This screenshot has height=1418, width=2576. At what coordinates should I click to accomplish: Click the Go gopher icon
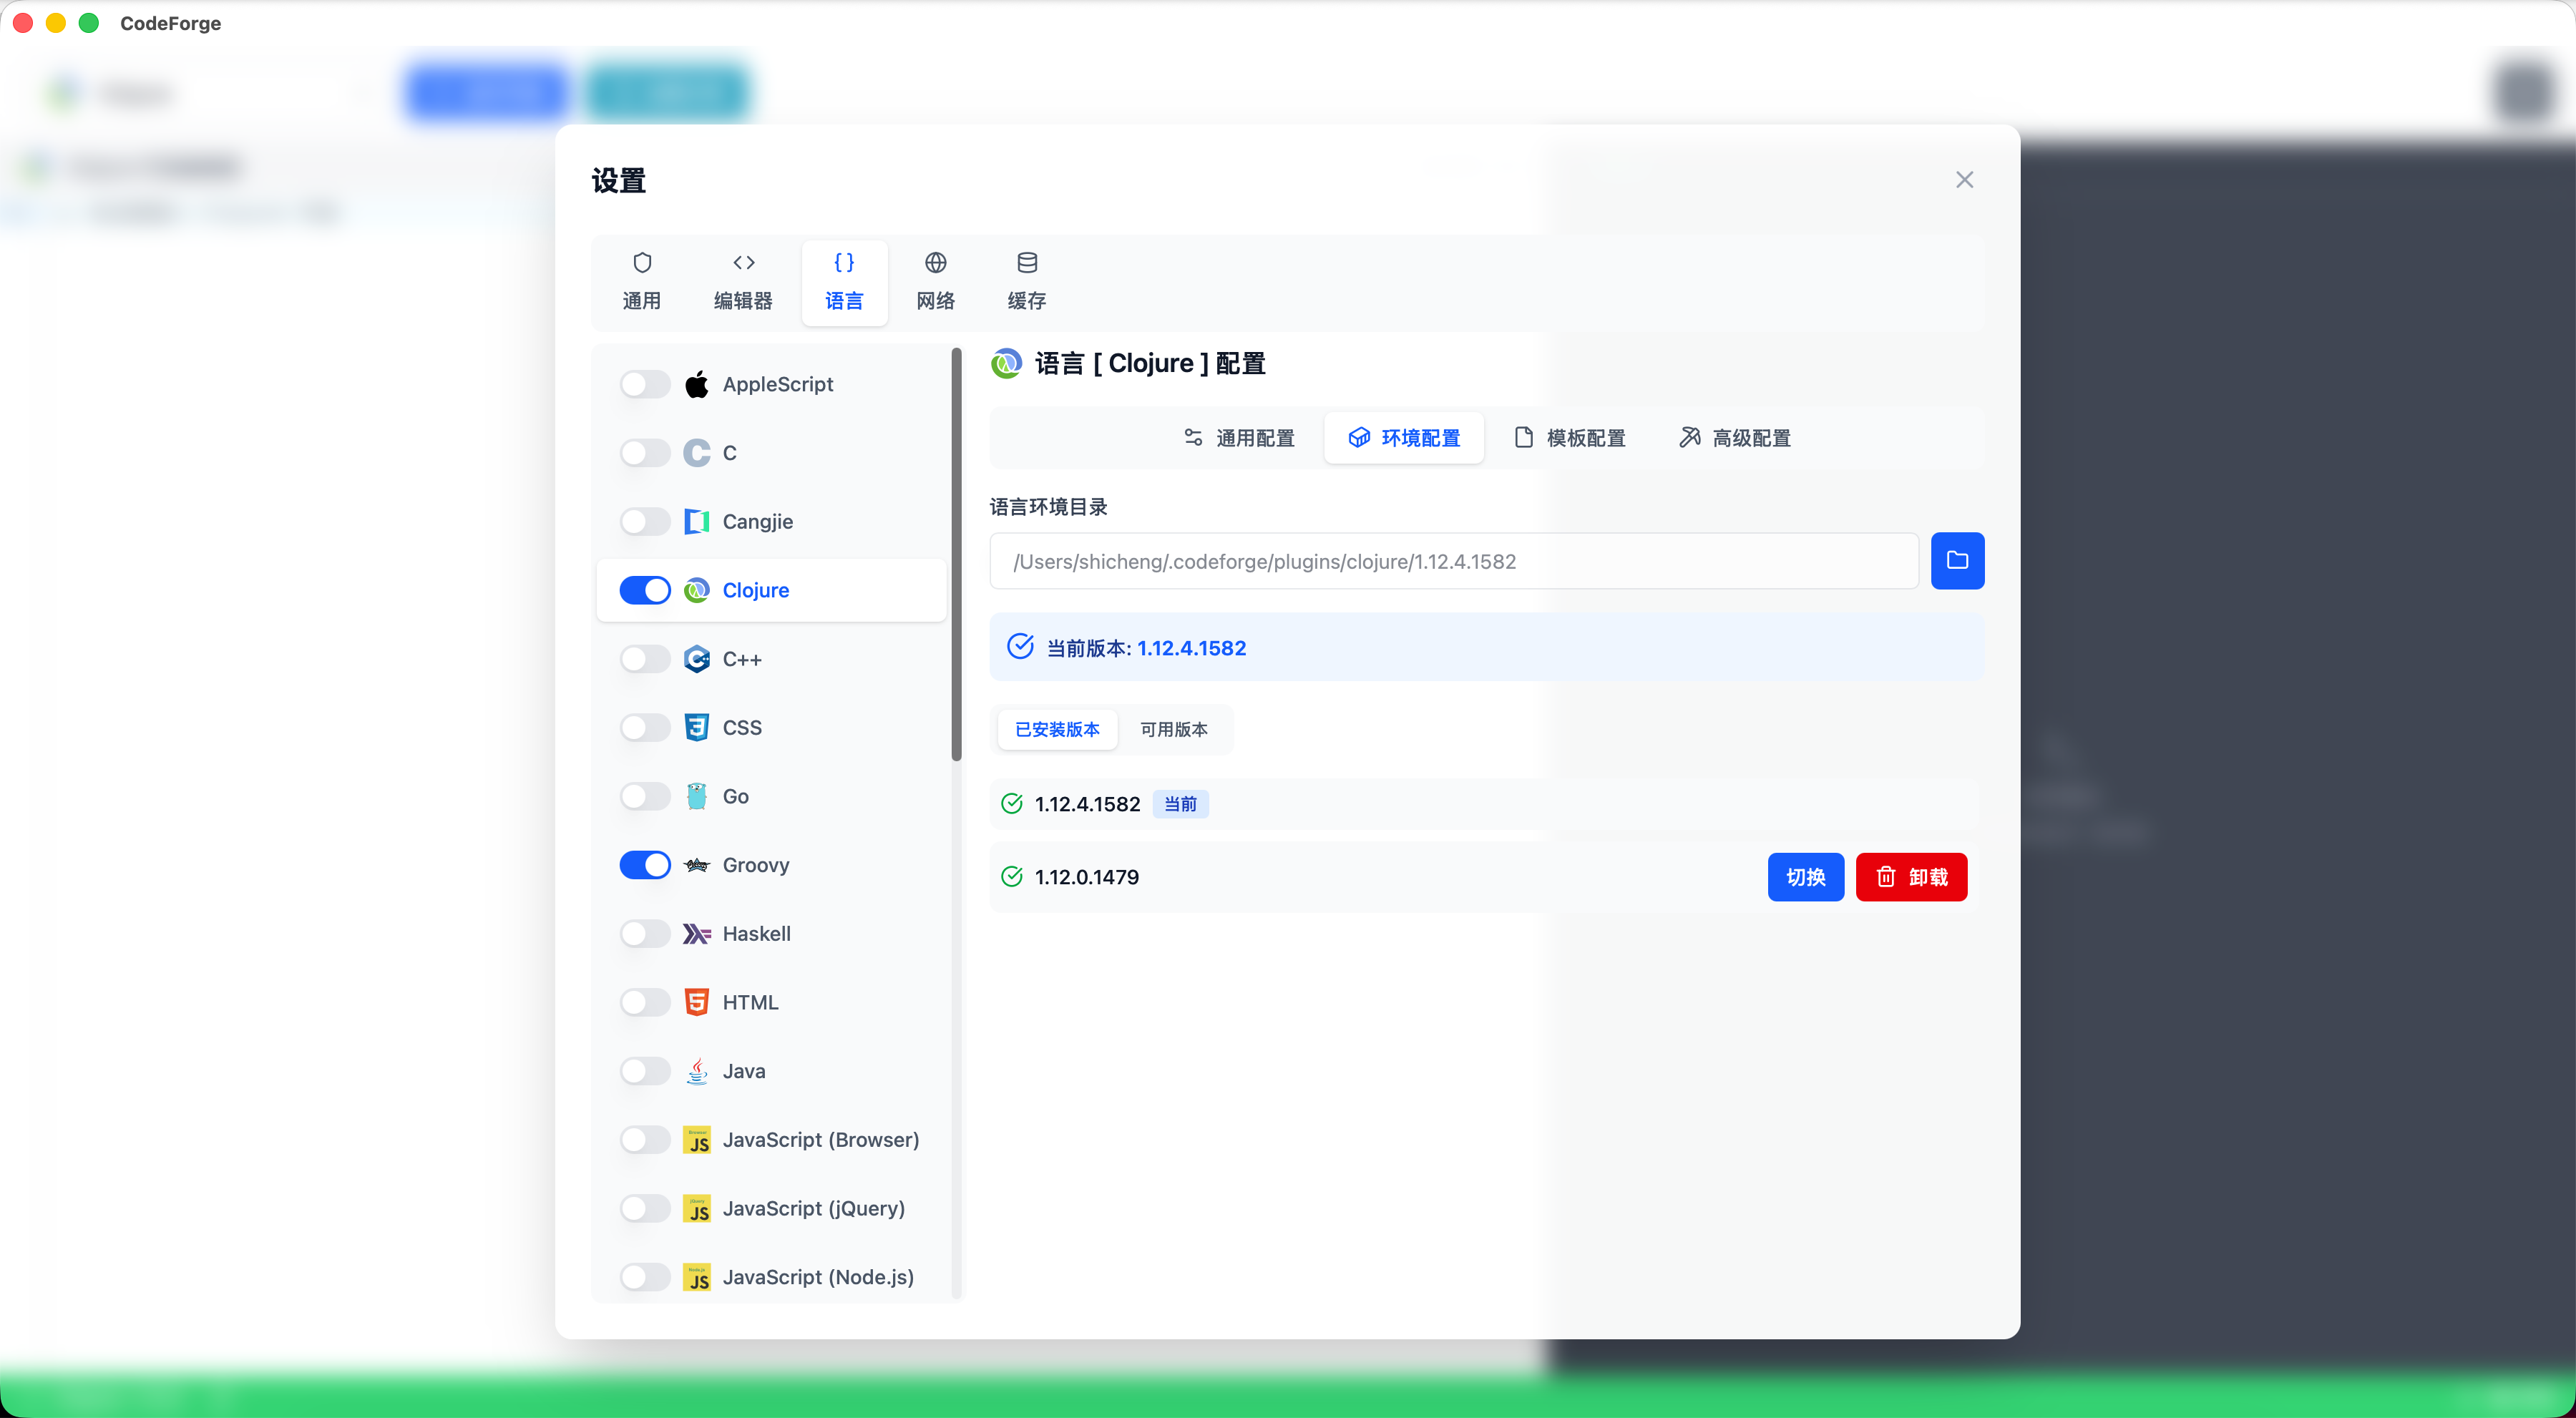point(697,796)
